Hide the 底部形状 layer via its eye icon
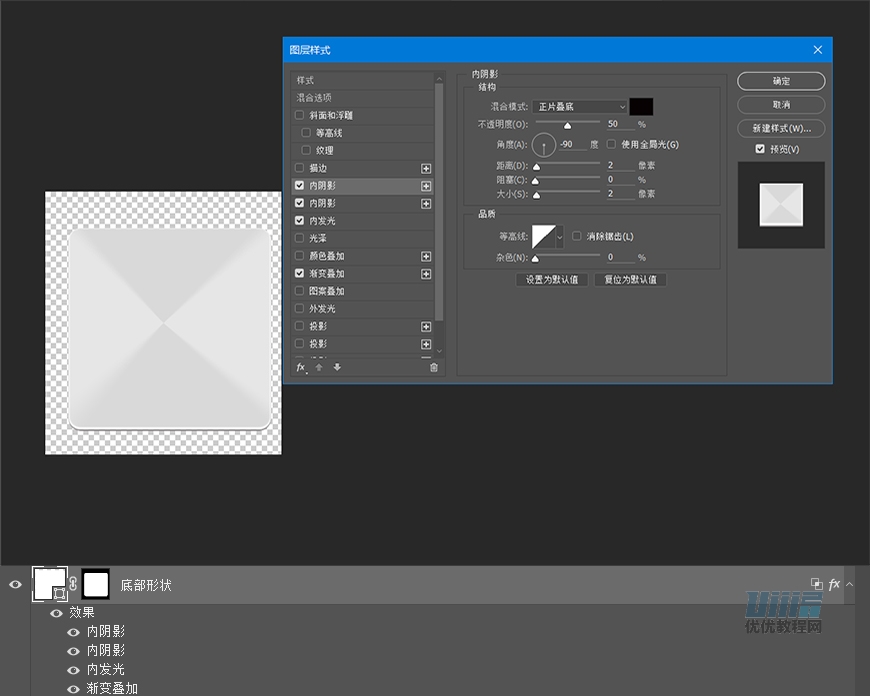The width and height of the screenshot is (870, 696). [16, 584]
